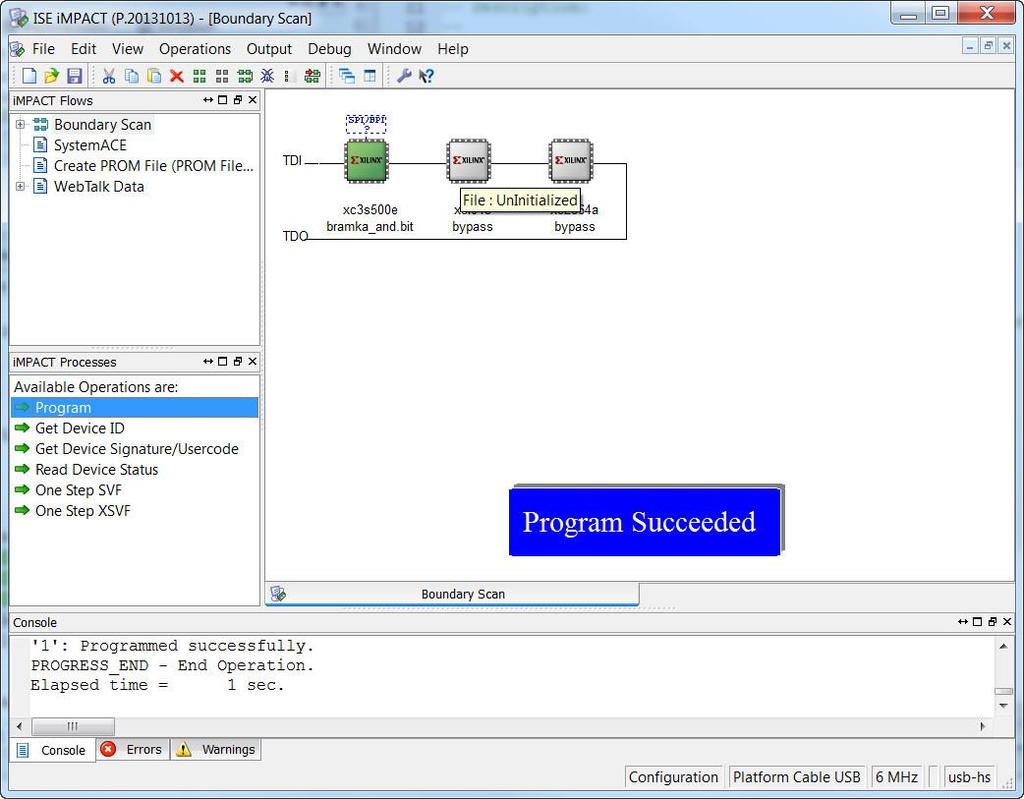Click the What's This help pointer icon
1024x799 pixels.
[426, 76]
